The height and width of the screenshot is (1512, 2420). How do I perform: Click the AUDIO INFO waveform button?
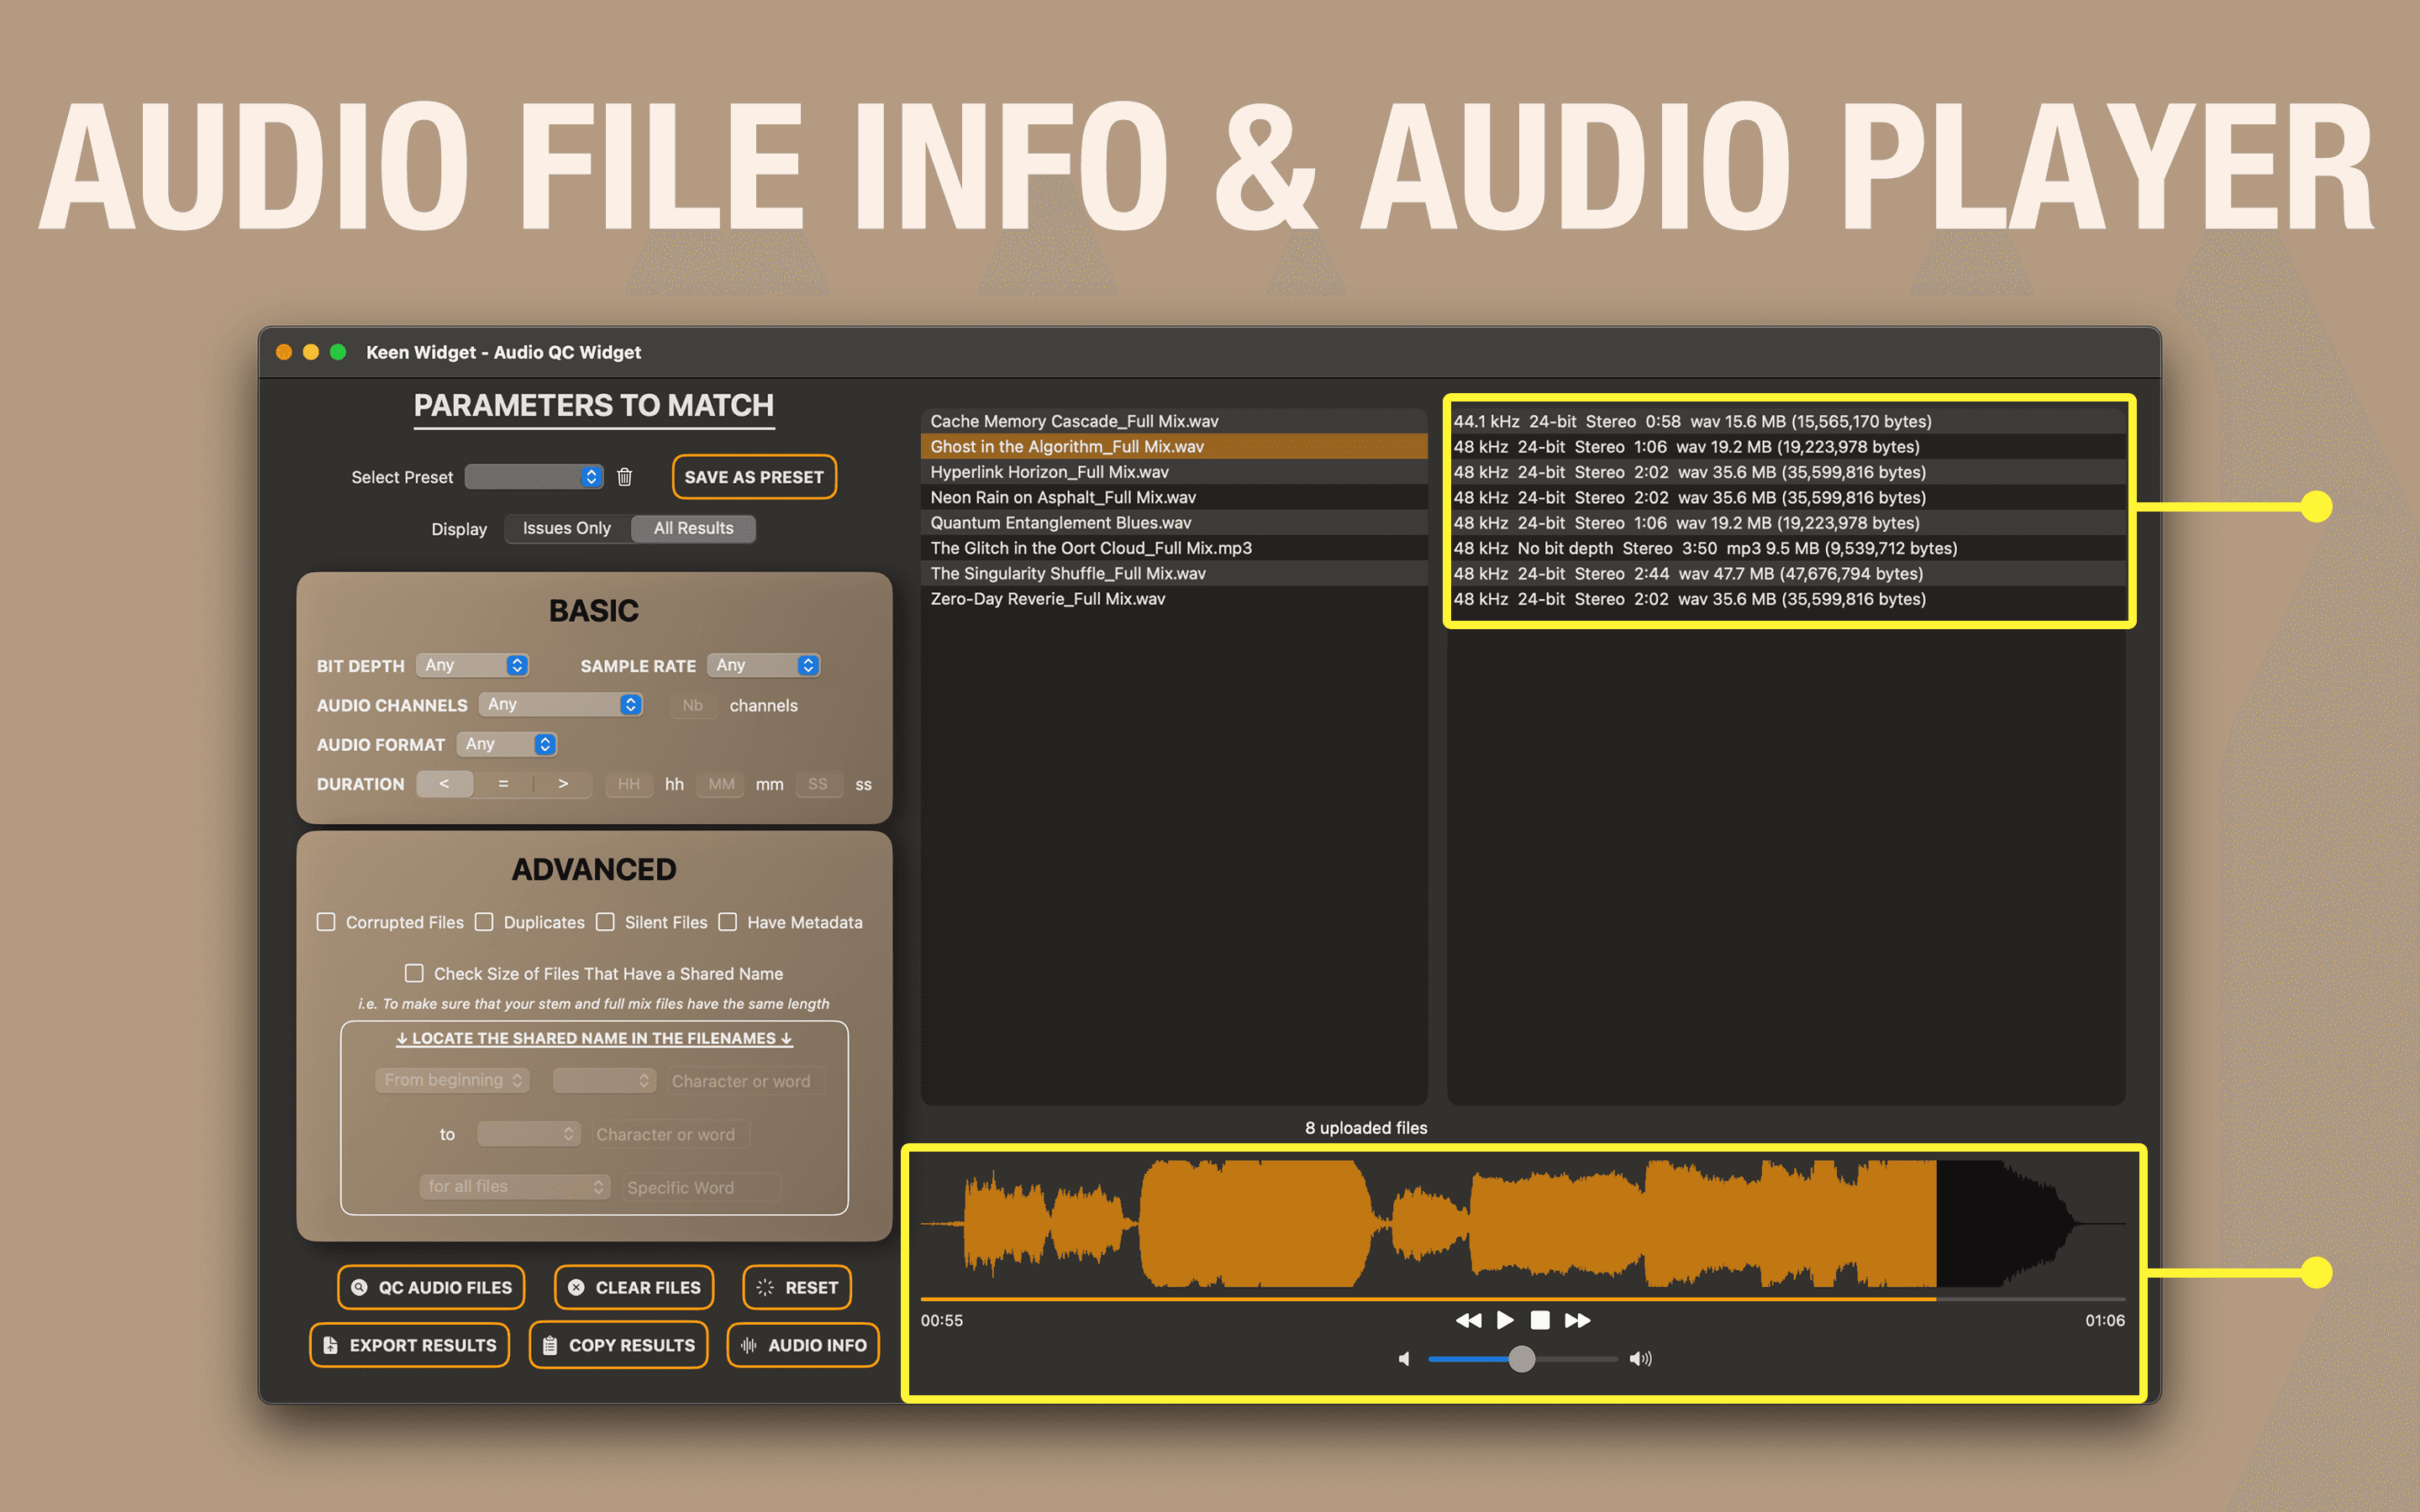pyautogui.click(x=803, y=1345)
